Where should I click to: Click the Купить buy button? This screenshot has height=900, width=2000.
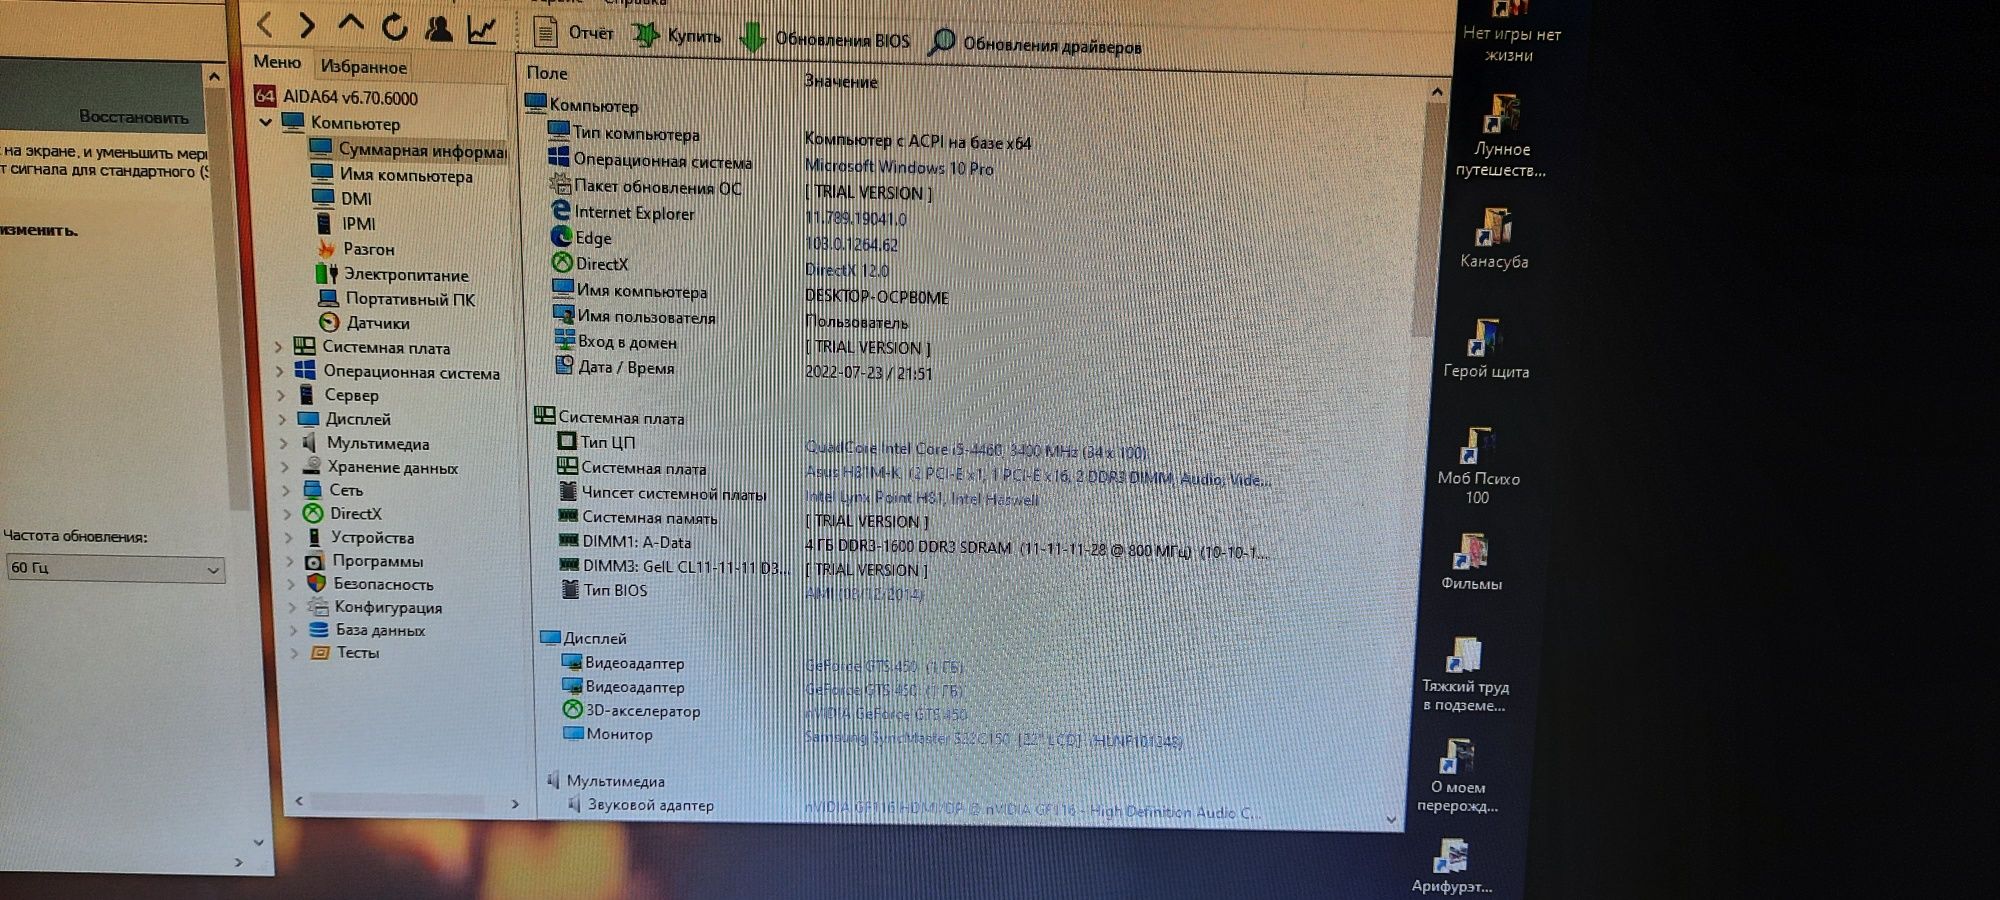coord(677,36)
